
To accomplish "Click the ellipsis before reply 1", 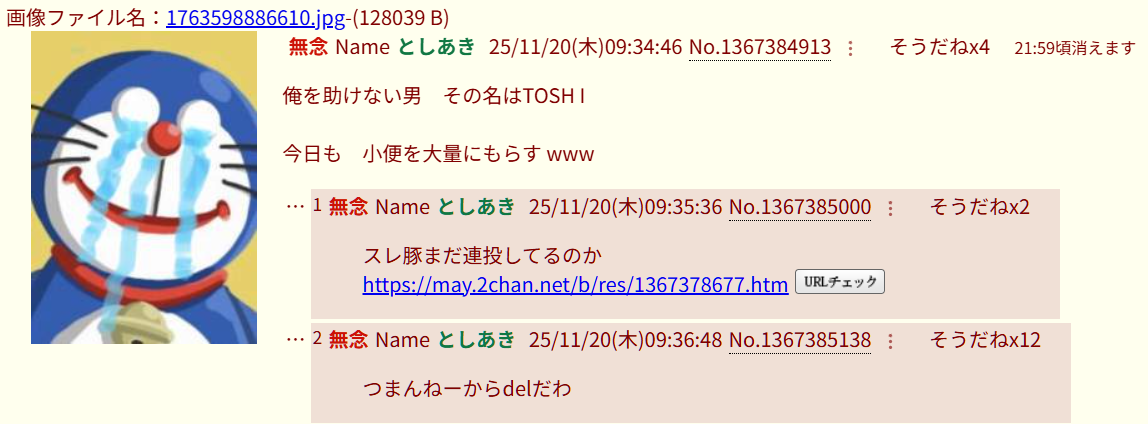I will [294, 207].
